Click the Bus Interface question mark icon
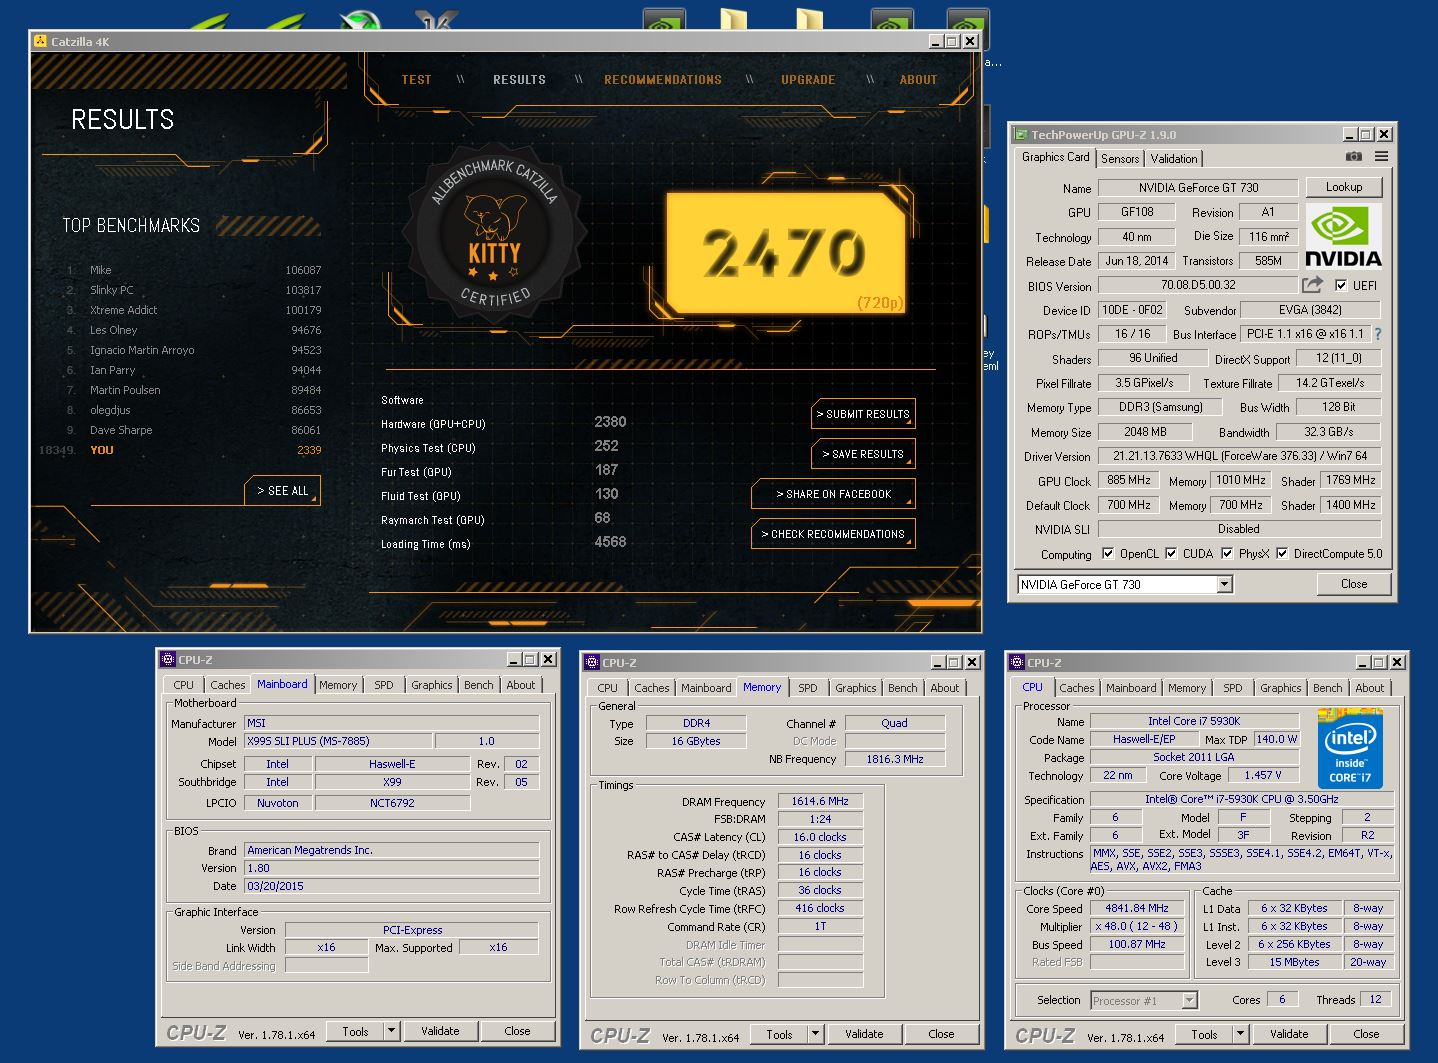 1378,334
